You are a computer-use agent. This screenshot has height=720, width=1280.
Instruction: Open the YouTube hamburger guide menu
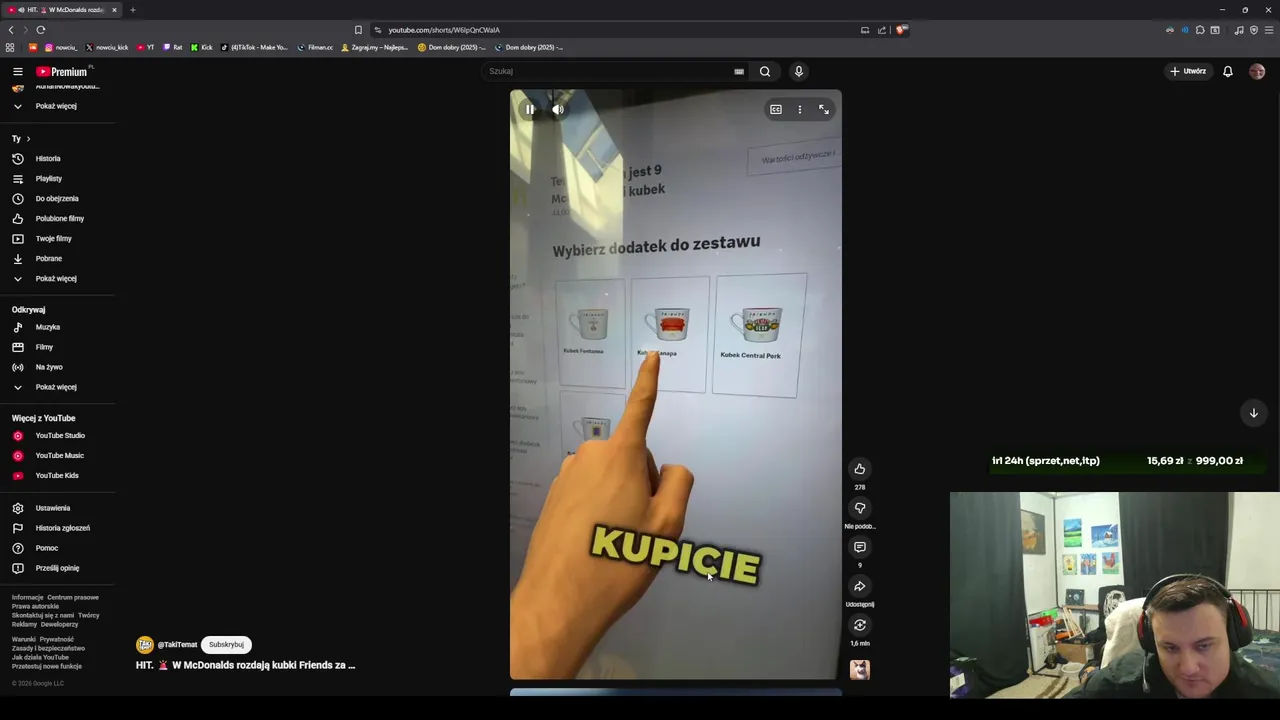click(x=17, y=71)
